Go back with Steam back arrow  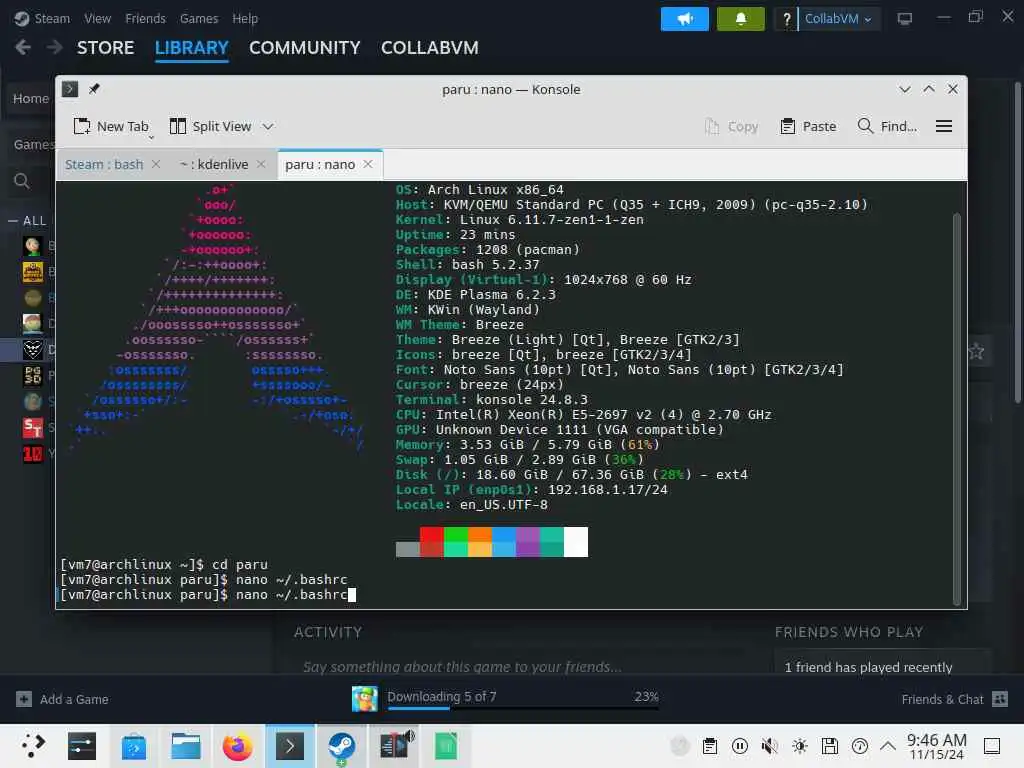pyautogui.click(x=23, y=47)
